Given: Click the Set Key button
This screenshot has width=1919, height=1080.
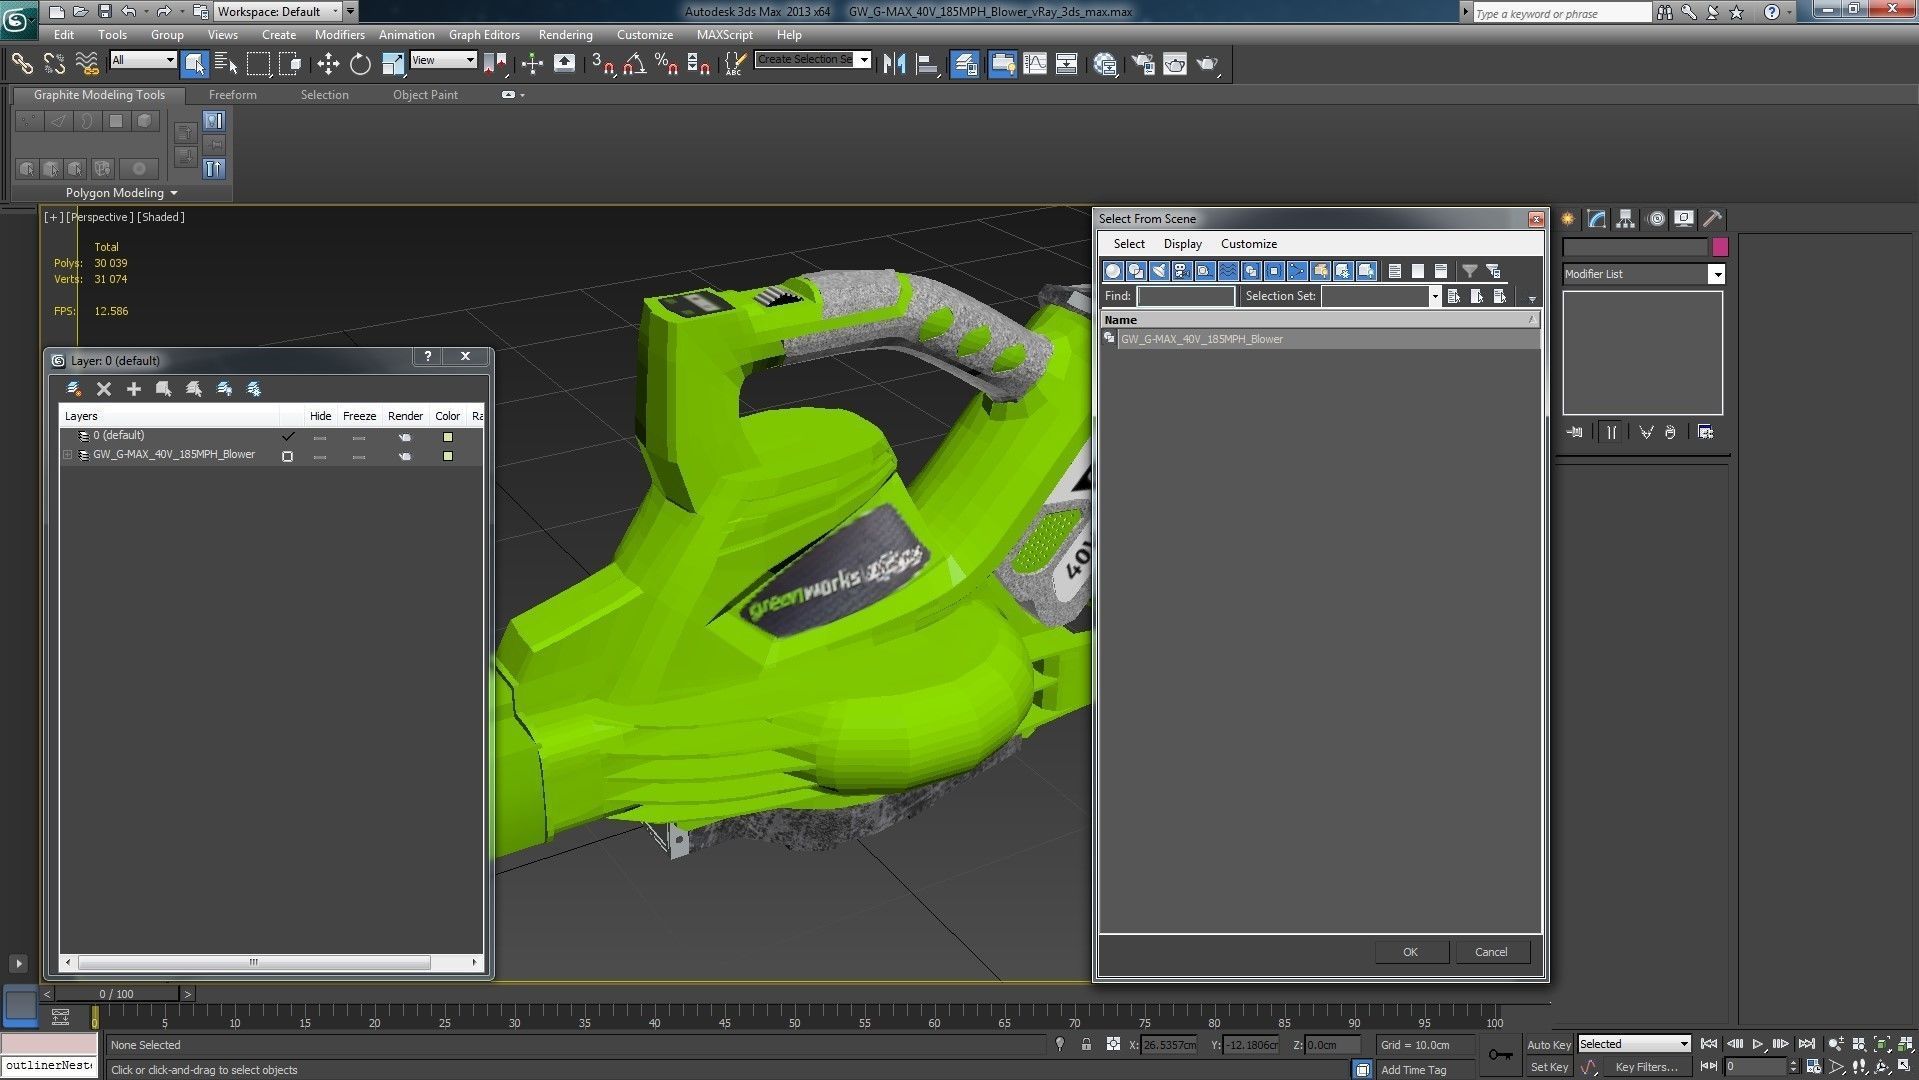Looking at the screenshot, I should [x=1549, y=1067].
